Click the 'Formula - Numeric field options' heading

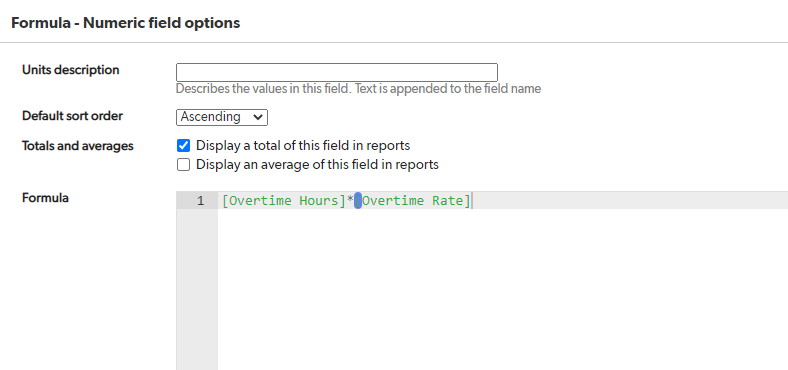(126, 23)
